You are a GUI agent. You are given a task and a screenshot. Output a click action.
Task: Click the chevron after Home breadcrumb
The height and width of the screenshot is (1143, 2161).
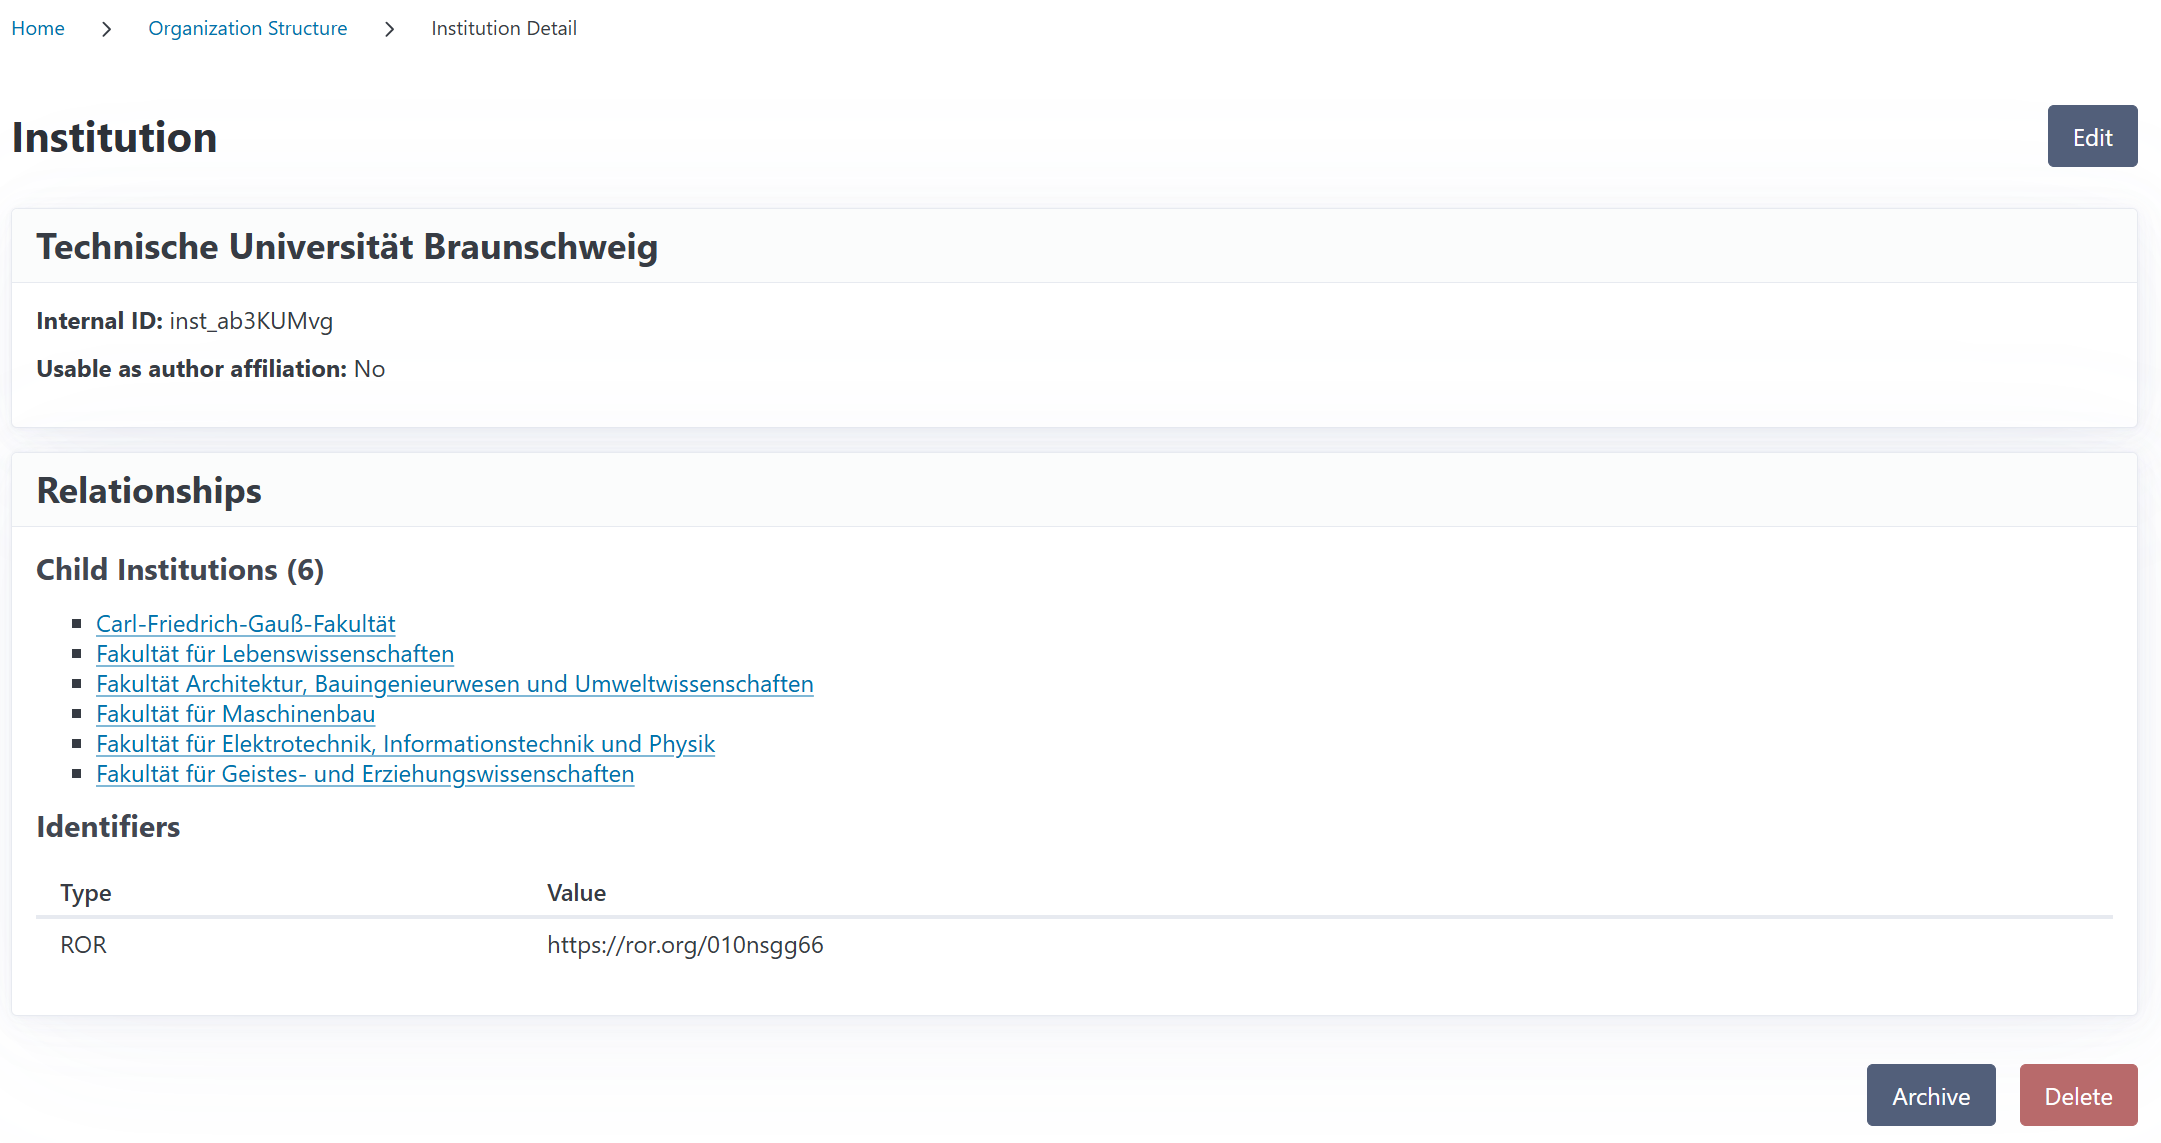pos(106,29)
